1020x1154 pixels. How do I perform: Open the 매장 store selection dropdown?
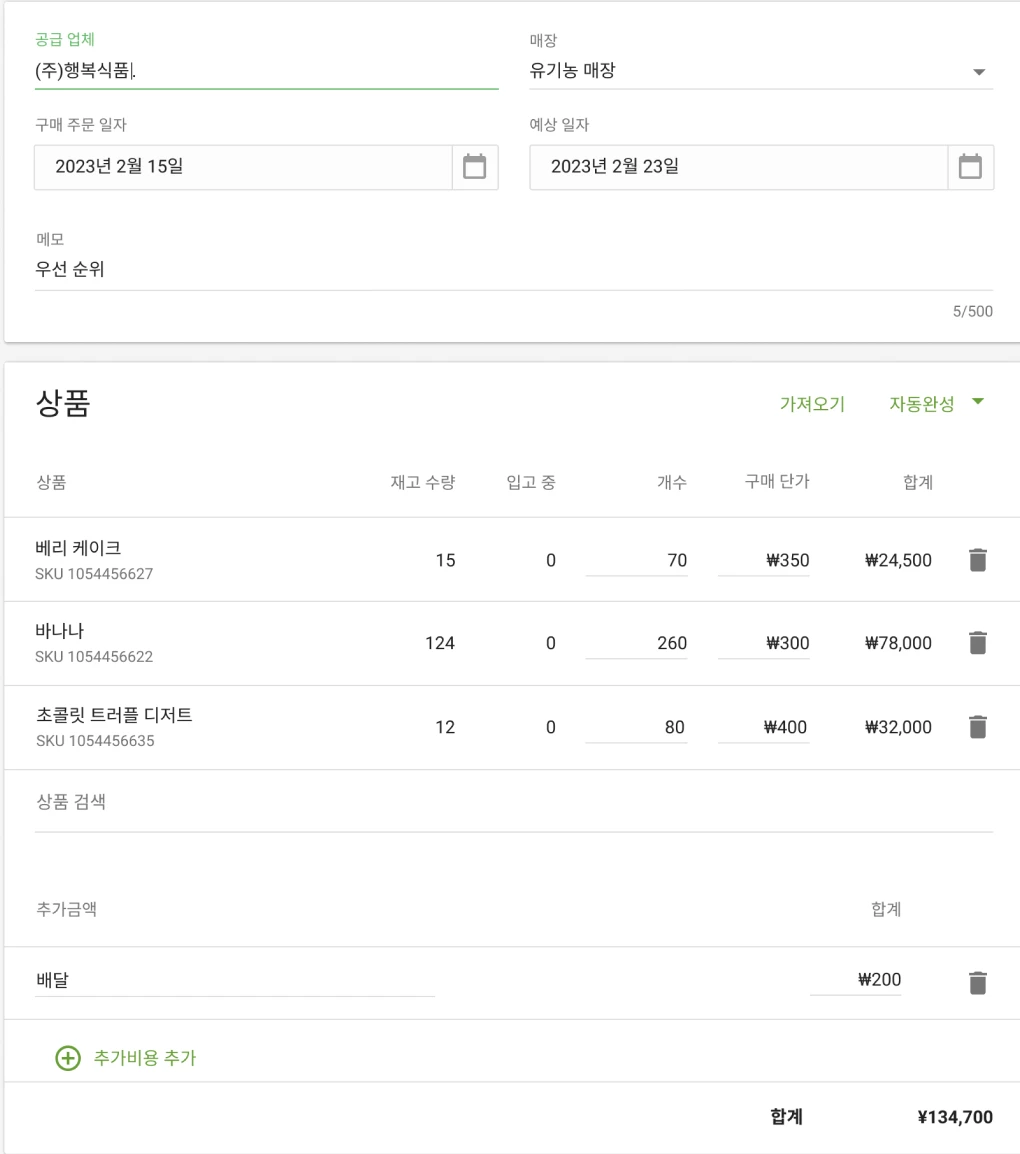point(760,70)
